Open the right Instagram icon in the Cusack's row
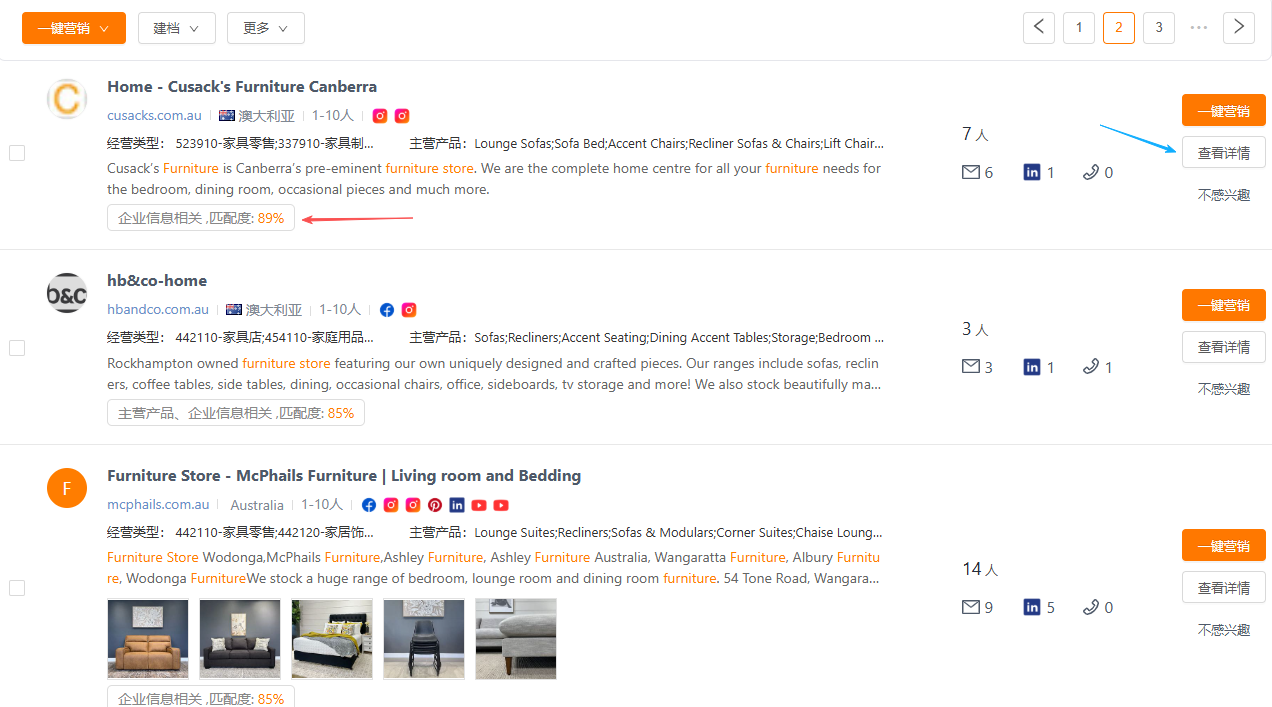 [x=402, y=116]
